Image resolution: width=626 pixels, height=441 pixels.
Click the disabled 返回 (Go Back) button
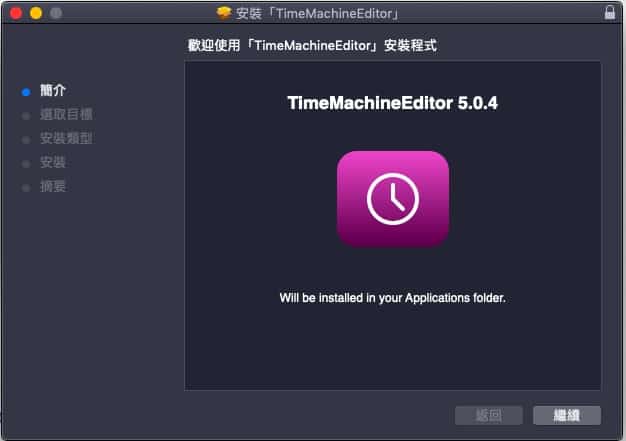tap(489, 415)
